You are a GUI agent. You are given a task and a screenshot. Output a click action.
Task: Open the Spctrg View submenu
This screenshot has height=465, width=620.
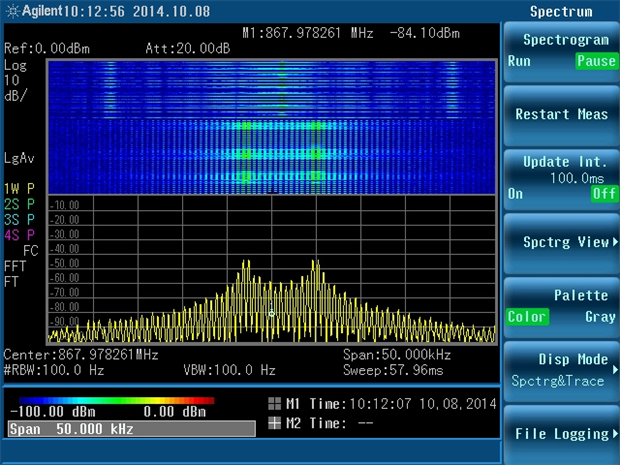tap(561, 242)
